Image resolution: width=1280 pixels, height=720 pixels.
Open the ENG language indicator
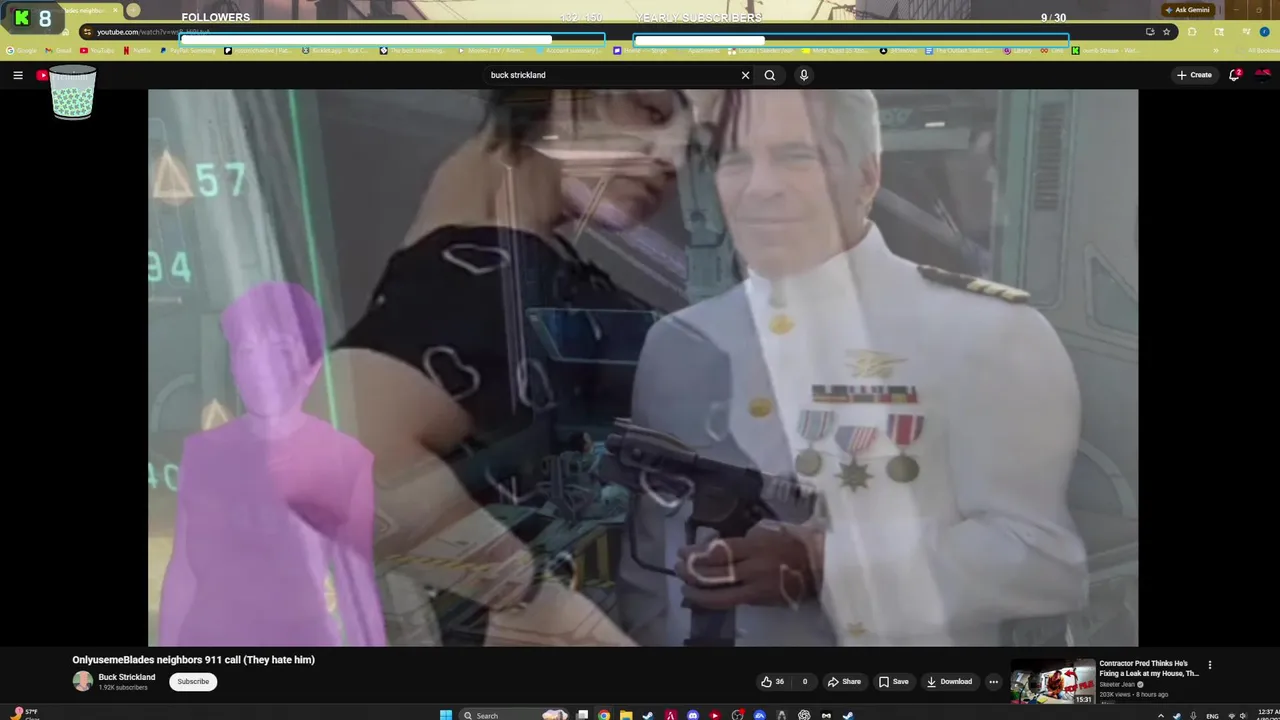tap(1213, 716)
